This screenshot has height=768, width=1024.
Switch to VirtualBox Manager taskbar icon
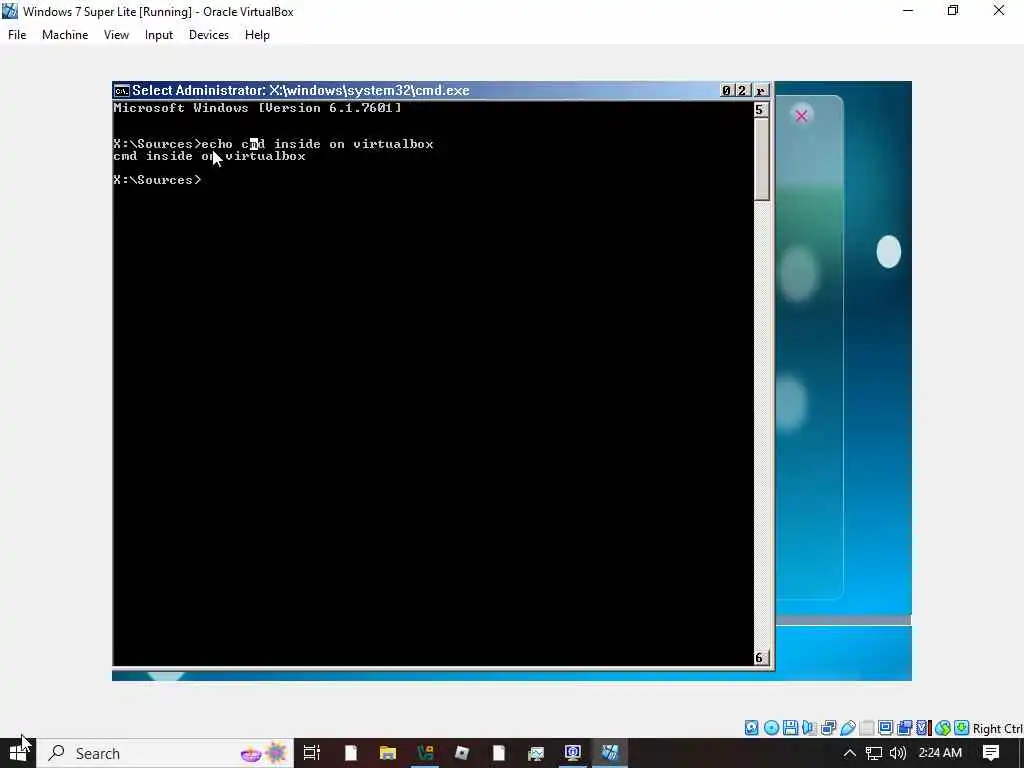(573, 753)
